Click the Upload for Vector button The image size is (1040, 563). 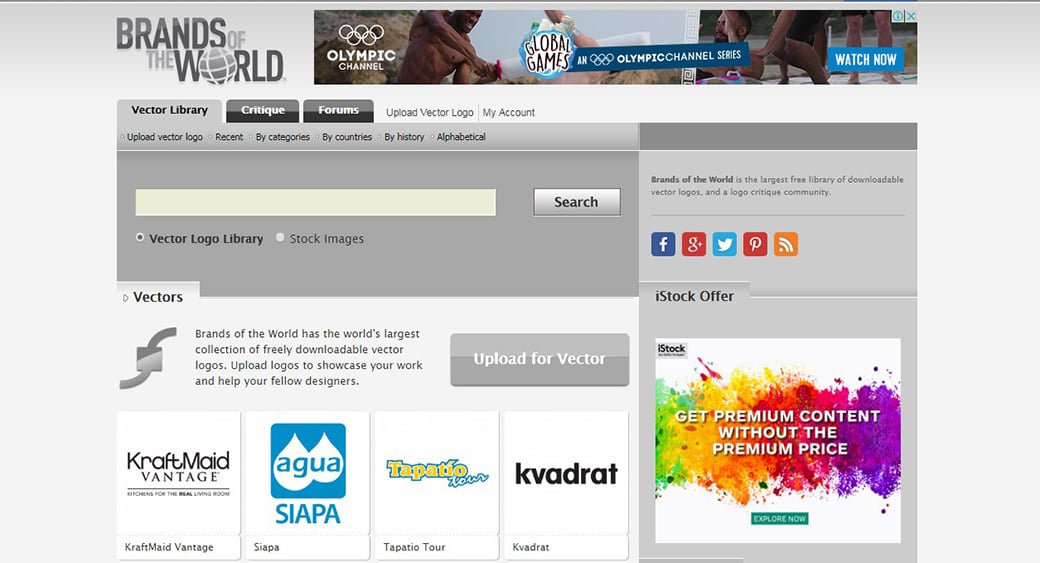[x=539, y=359]
